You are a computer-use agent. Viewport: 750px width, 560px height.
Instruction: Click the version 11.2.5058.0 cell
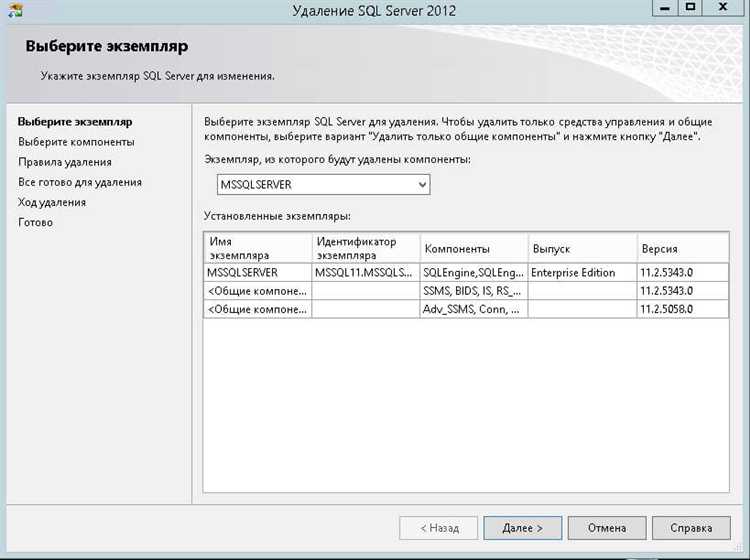click(683, 309)
